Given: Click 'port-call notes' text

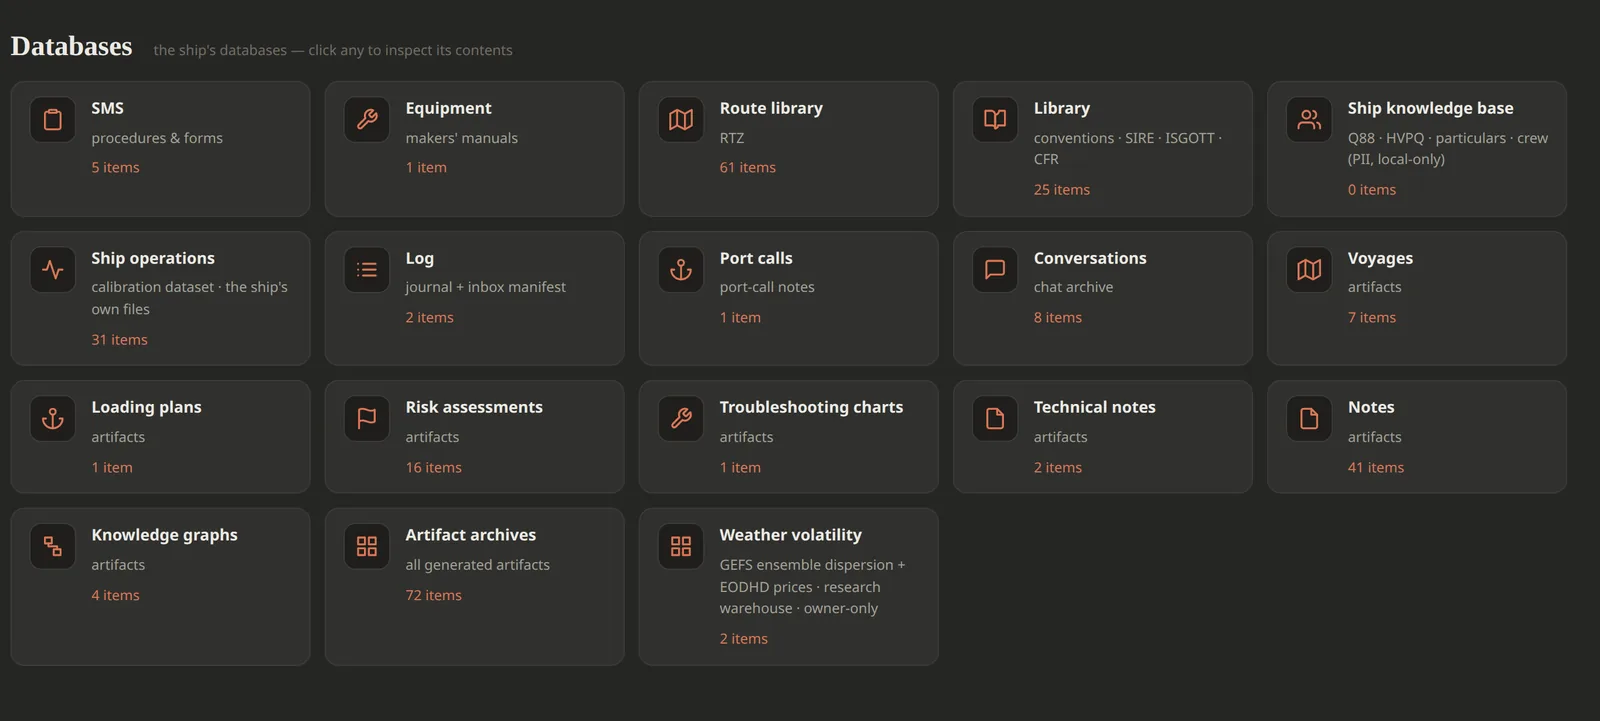Looking at the screenshot, I should (767, 287).
